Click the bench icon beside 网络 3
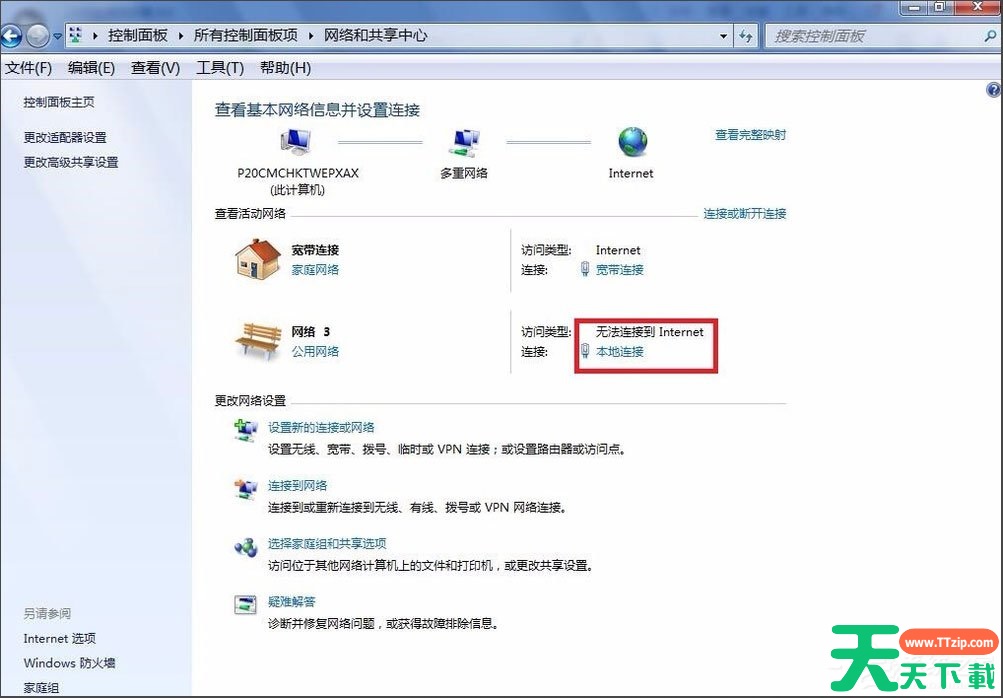 click(x=258, y=341)
